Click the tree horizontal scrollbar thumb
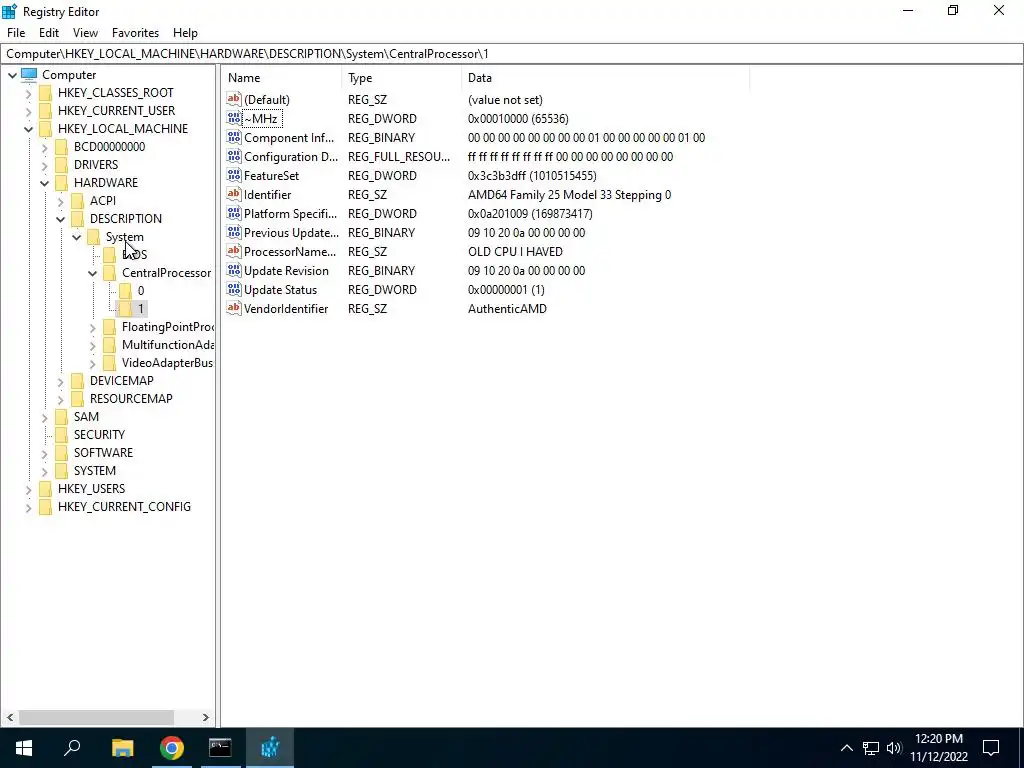The height and width of the screenshot is (768, 1024). 96,717
